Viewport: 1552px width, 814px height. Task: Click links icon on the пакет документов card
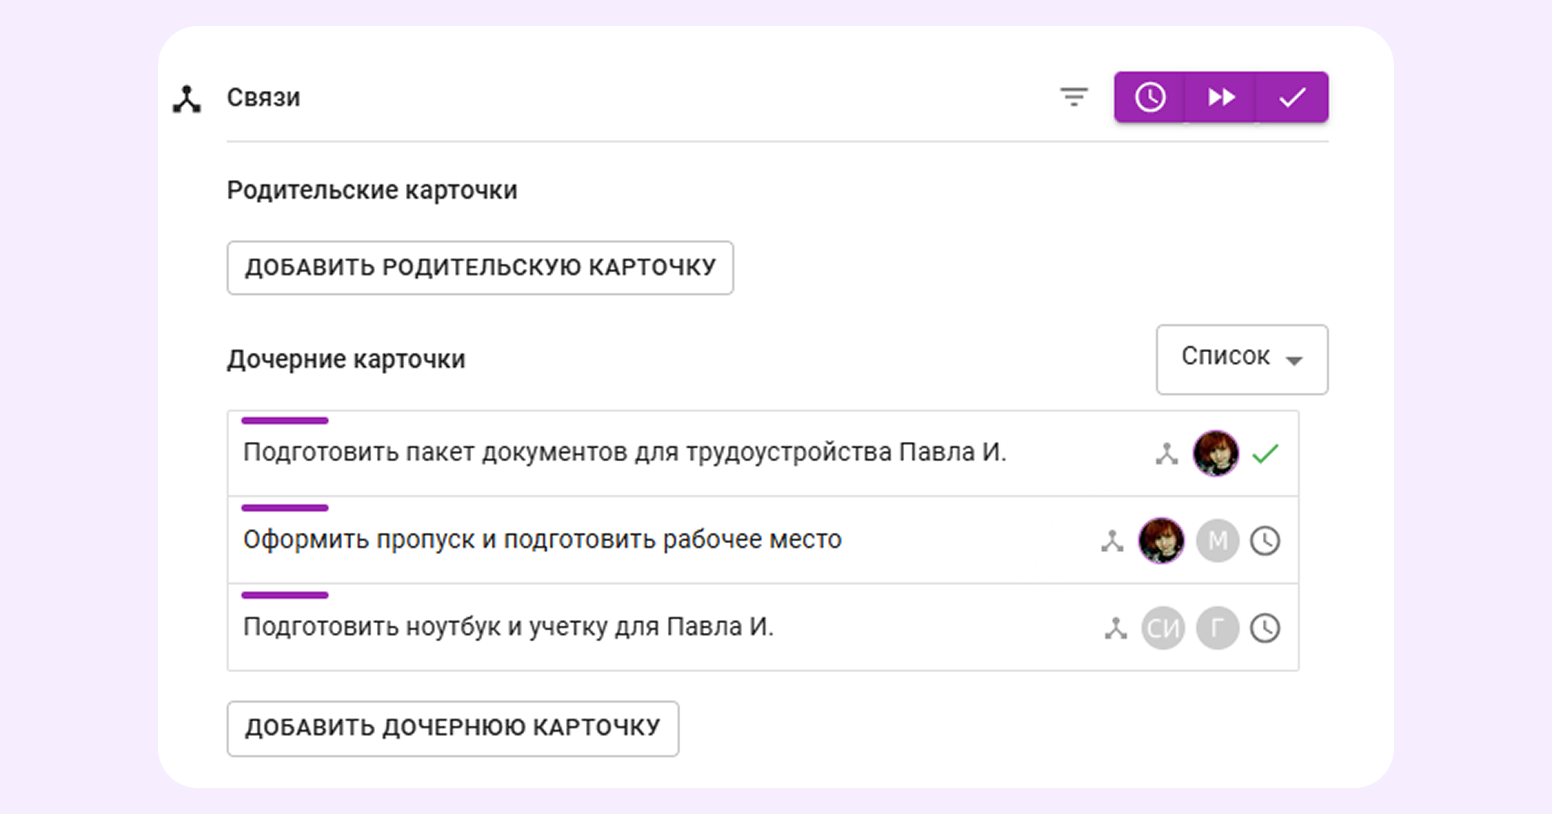pyautogui.click(x=1166, y=454)
